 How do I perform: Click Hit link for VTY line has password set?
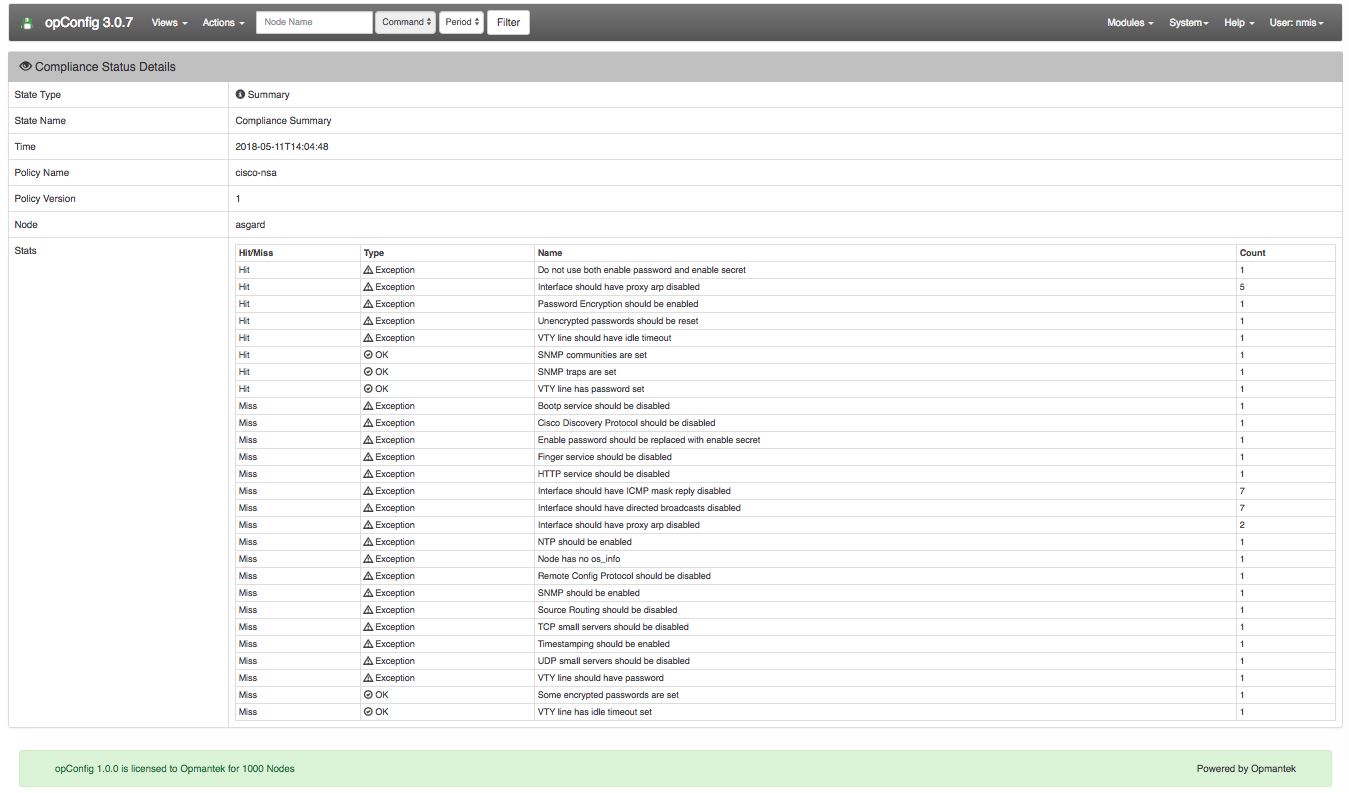click(x=244, y=389)
